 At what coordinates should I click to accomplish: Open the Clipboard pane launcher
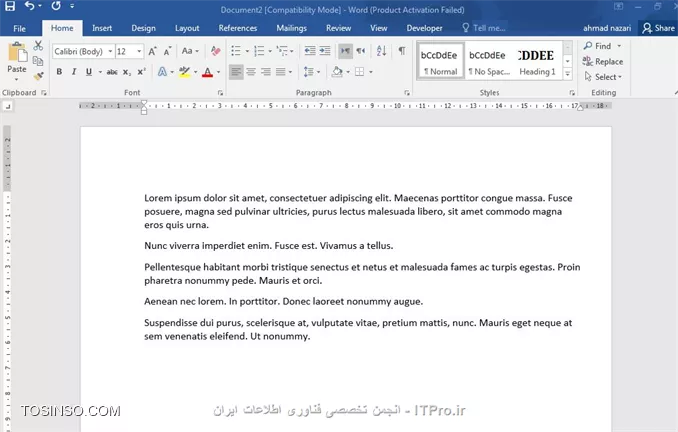pyautogui.click(x=44, y=93)
